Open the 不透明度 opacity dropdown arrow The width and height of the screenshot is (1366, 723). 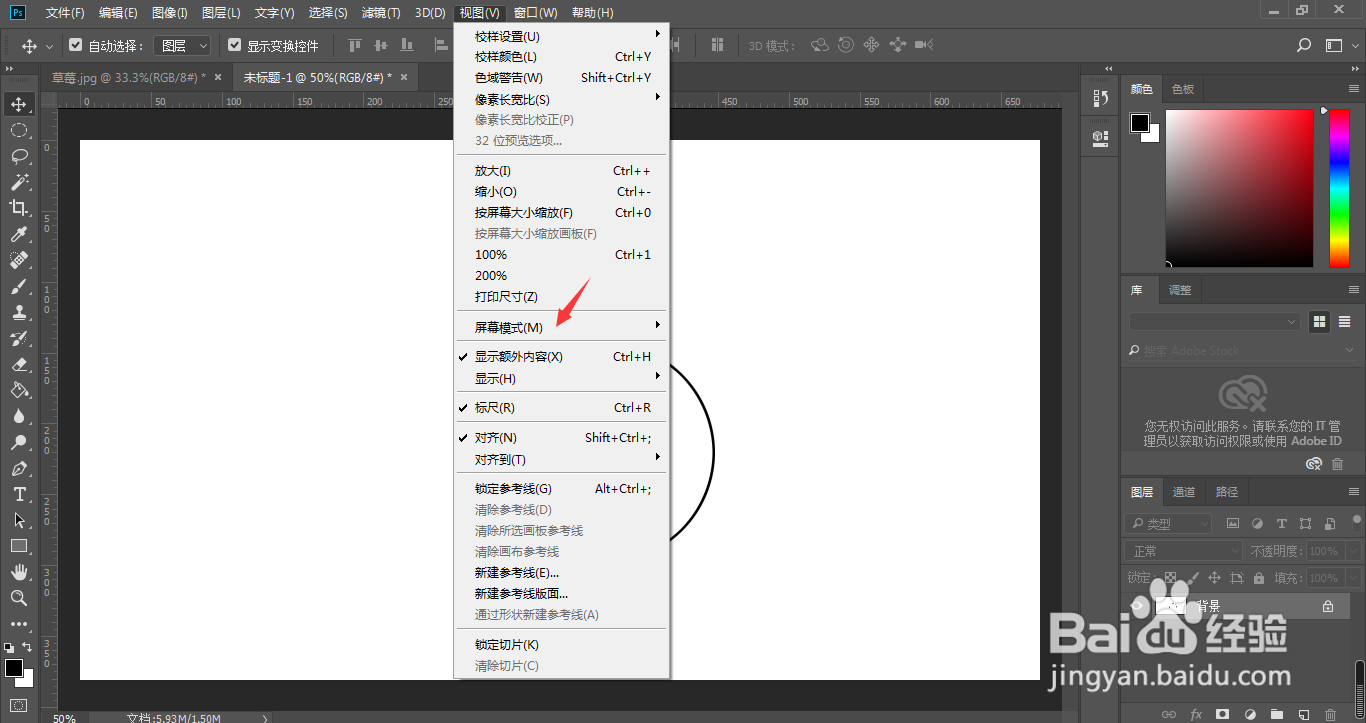tap(1352, 551)
